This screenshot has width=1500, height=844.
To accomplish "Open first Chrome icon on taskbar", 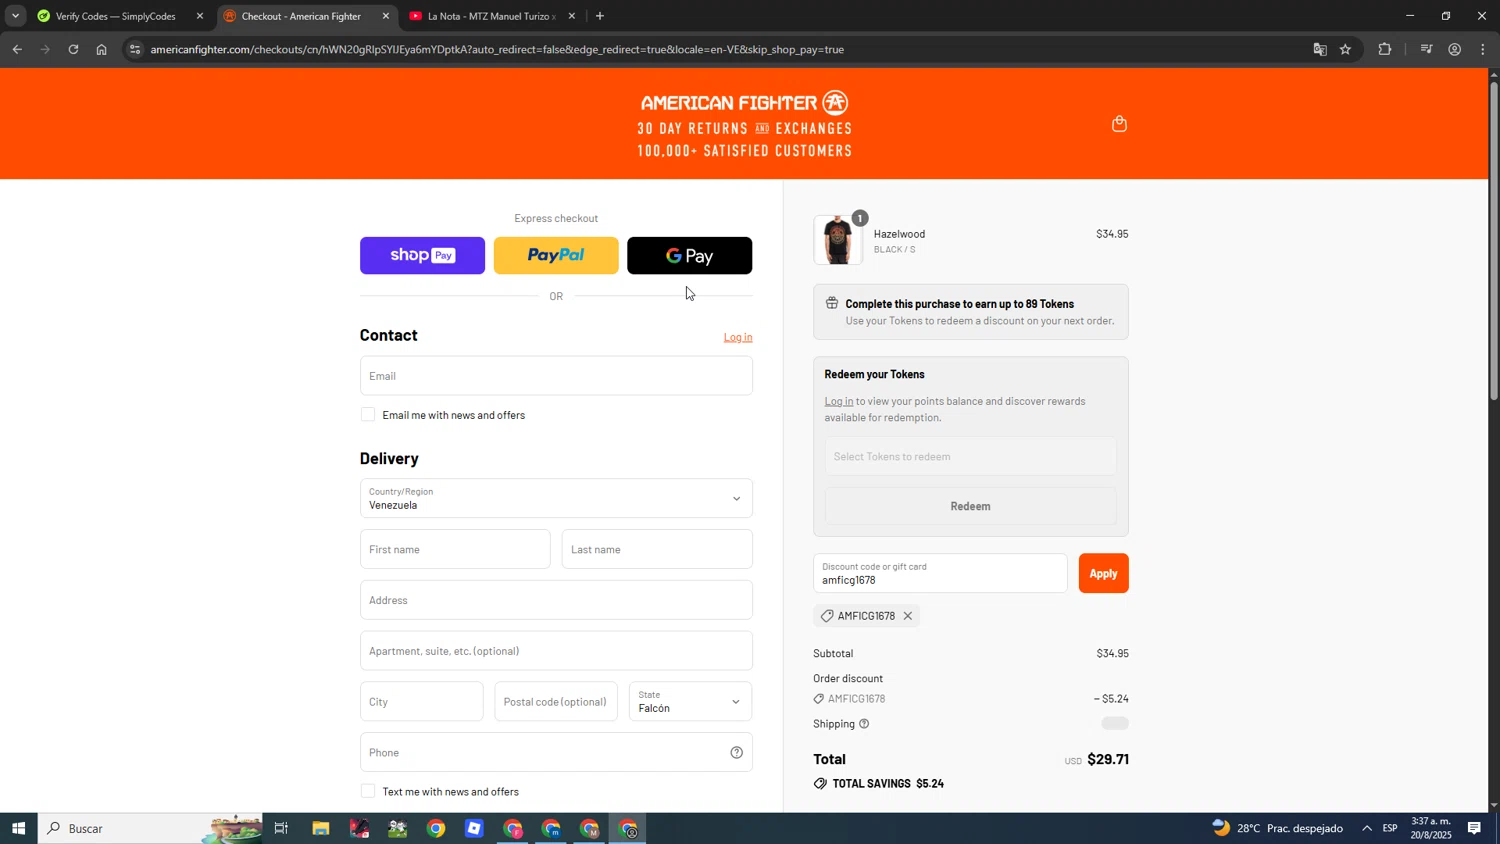I will [x=436, y=828].
